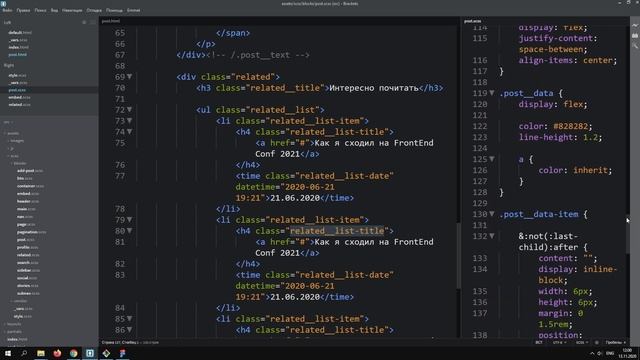
Task: Expand the layouts folder
Action: (x=13, y=324)
